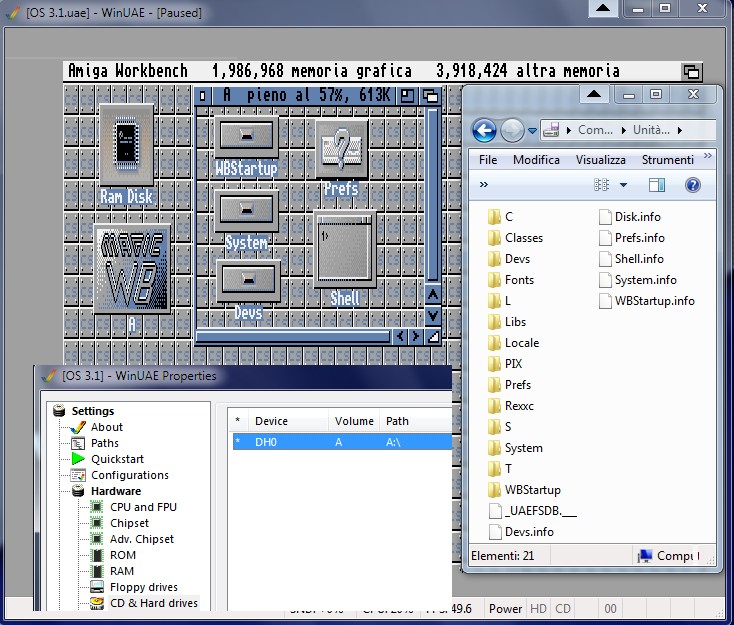This screenshot has height=625, width=734.
Task: Open the Ram Disk icon on Workbench
Action: [126, 143]
